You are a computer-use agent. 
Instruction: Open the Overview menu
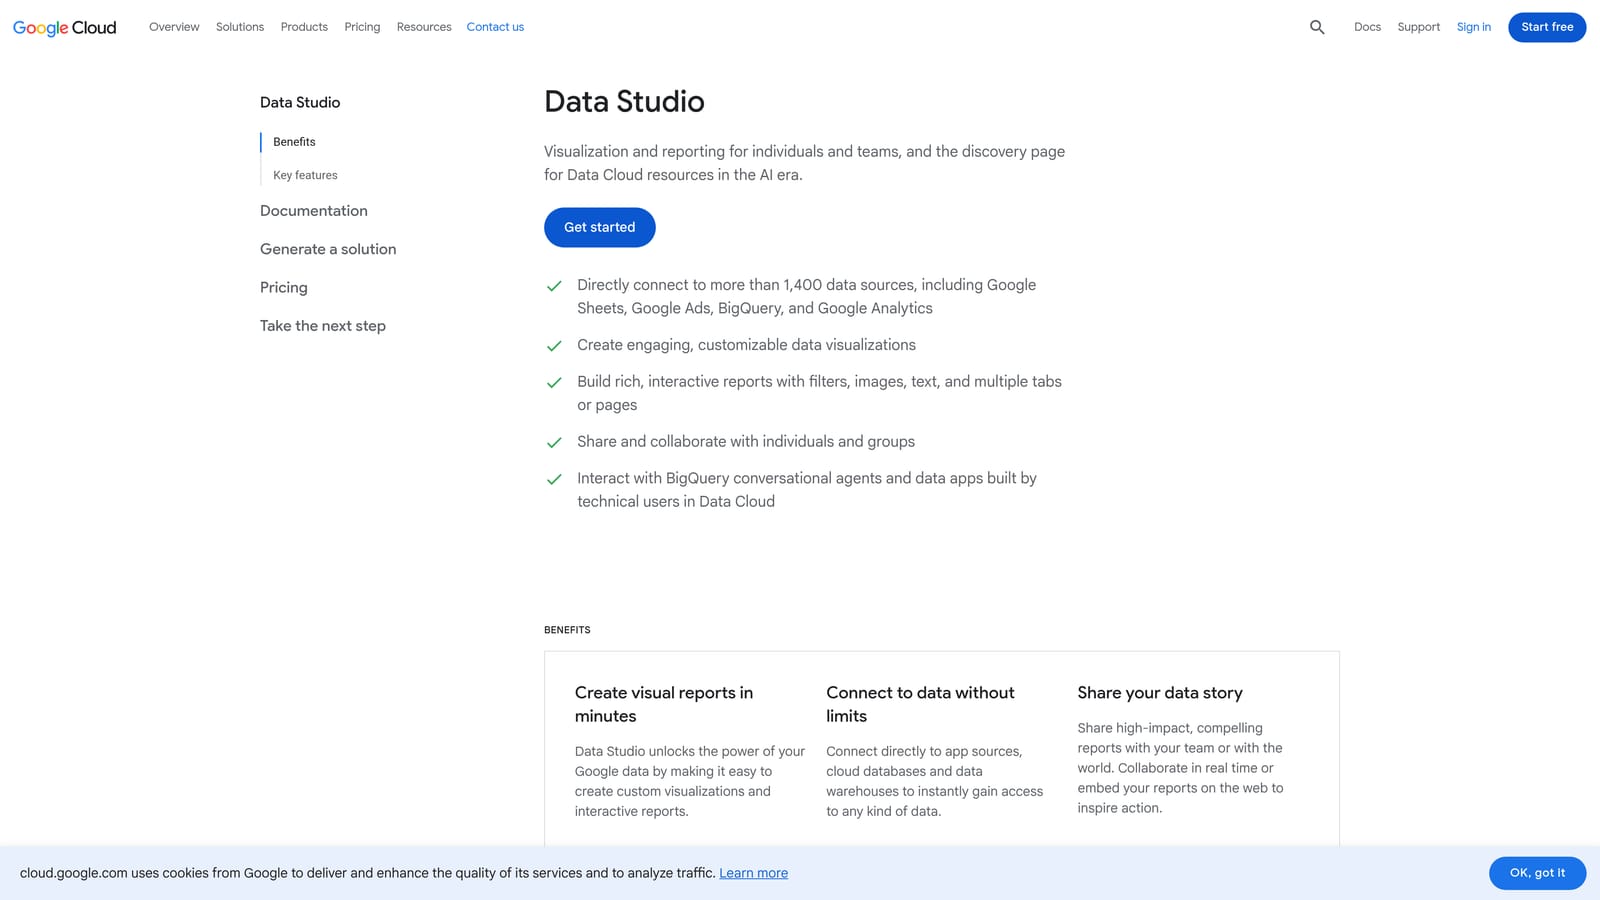click(x=174, y=27)
